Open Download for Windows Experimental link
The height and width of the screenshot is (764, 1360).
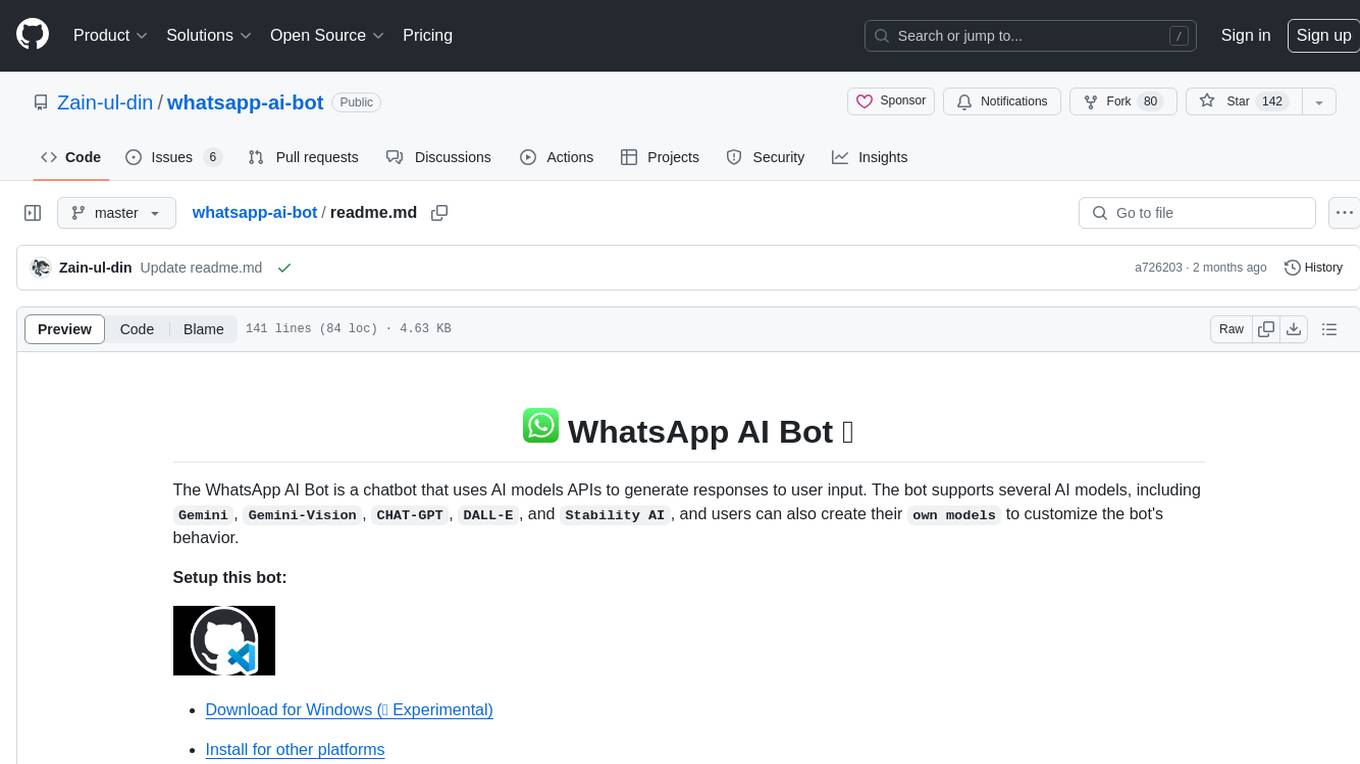pyautogui.click(x=349, y=709)
